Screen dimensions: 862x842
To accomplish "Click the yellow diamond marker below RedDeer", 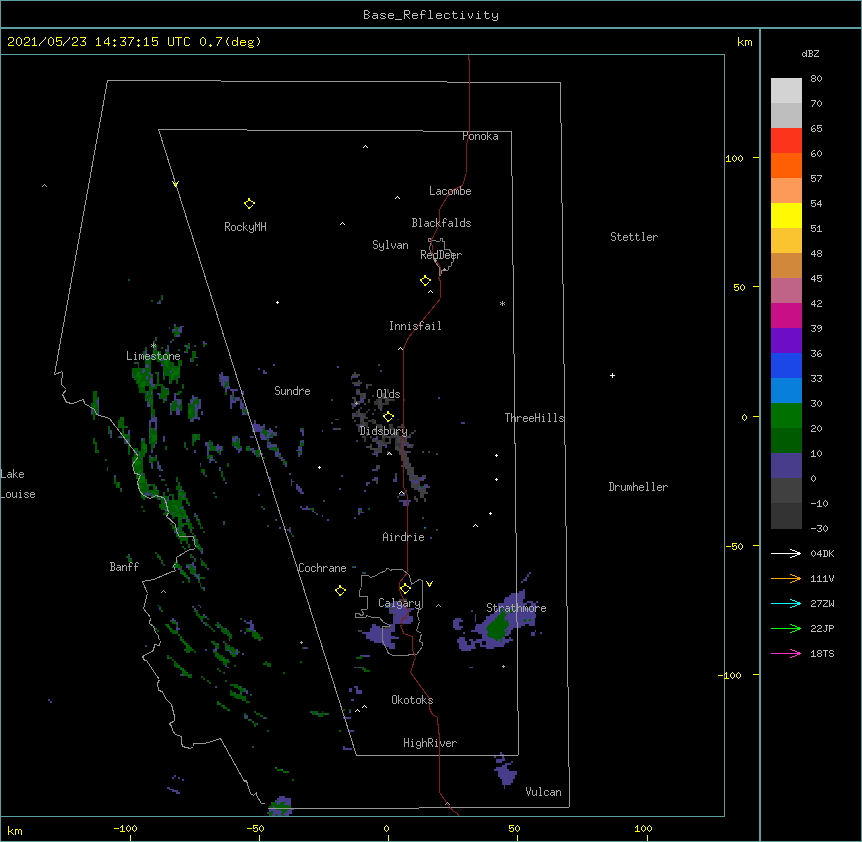I will click(425, 281).
